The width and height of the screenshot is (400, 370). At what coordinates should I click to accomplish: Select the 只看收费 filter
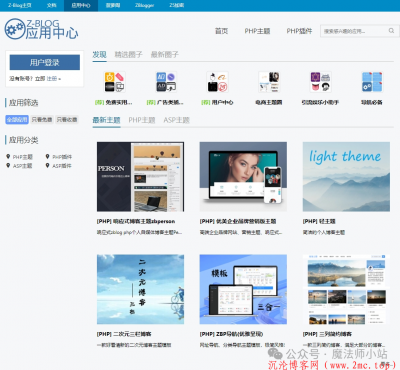[x=67, y=119]
